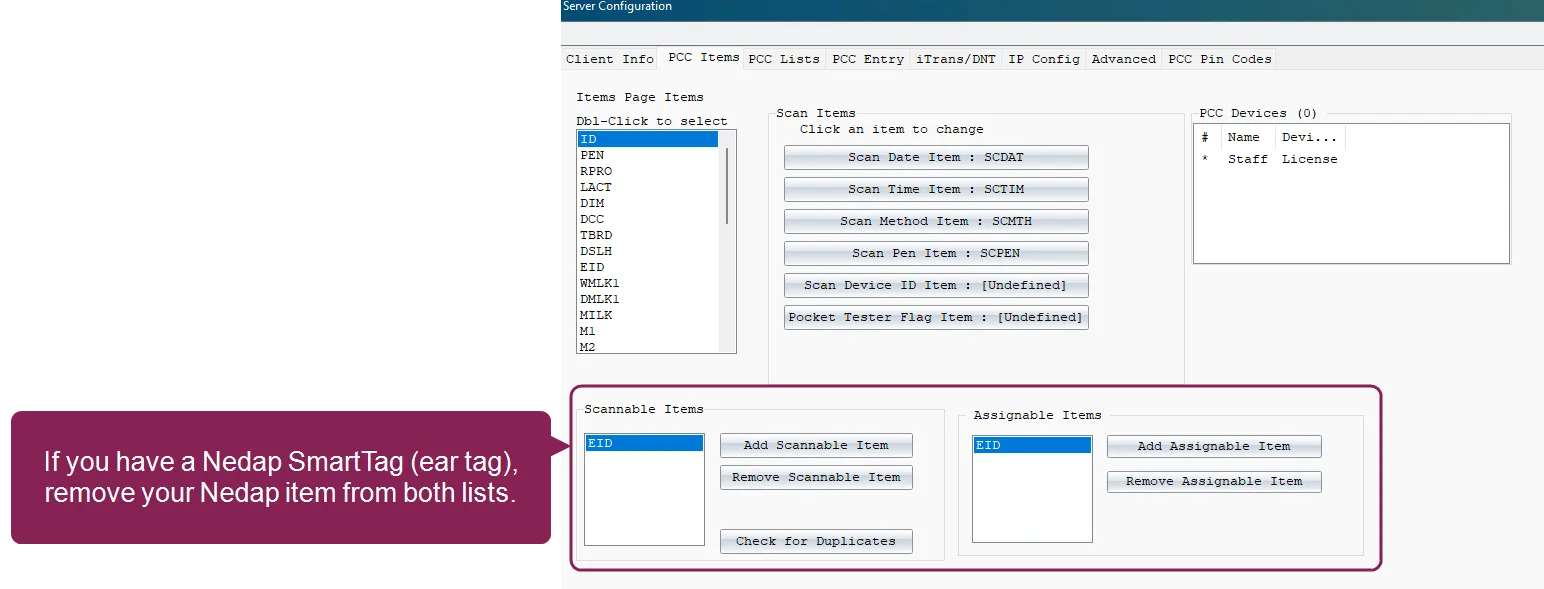Click Remove Scannable Item

click(816, 478)
